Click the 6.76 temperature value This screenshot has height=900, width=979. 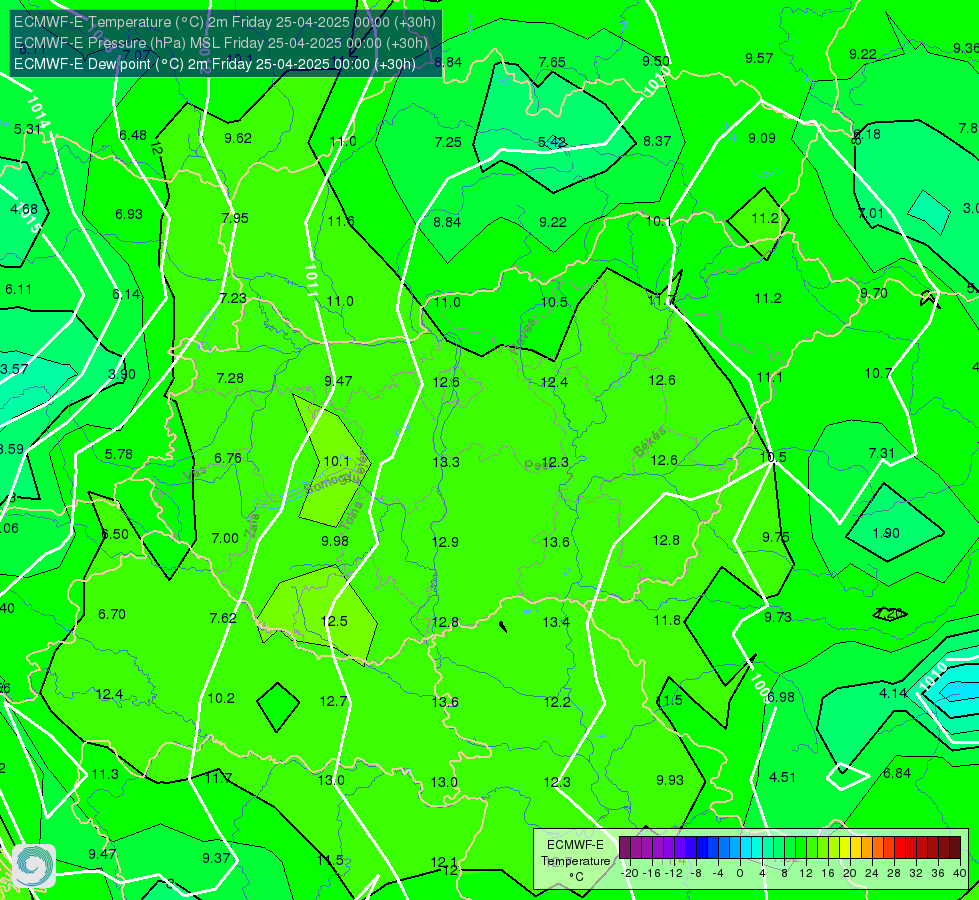coord(228,458)
